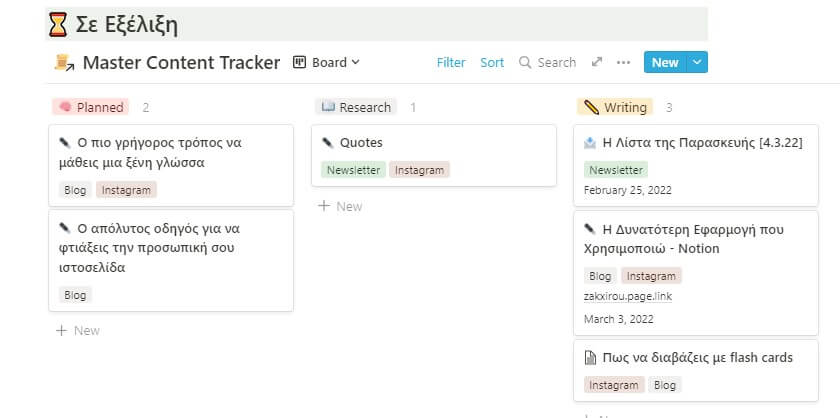The height and width of the screenshot is (418, 840).
Task: Click plus icon to add card under Planned
Action: (x=62, y=330)
